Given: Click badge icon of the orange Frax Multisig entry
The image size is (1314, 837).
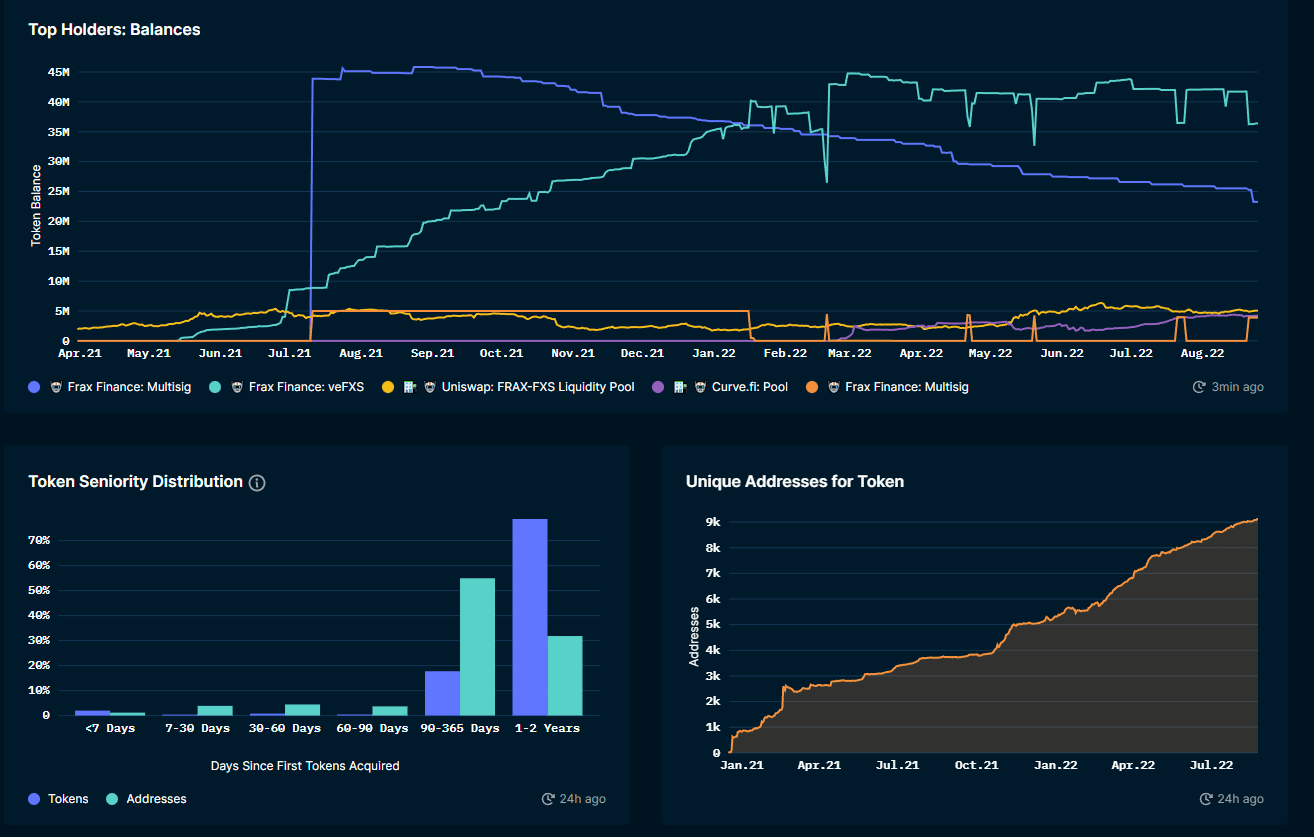Looking at the screenshot, I should pyautogui.click(x=832, y=387).
